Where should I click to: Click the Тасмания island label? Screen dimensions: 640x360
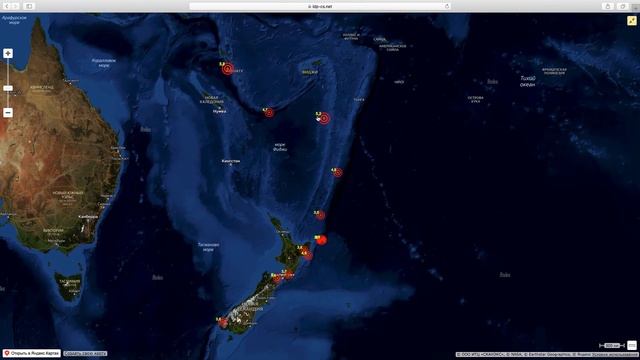coord(70,282)
